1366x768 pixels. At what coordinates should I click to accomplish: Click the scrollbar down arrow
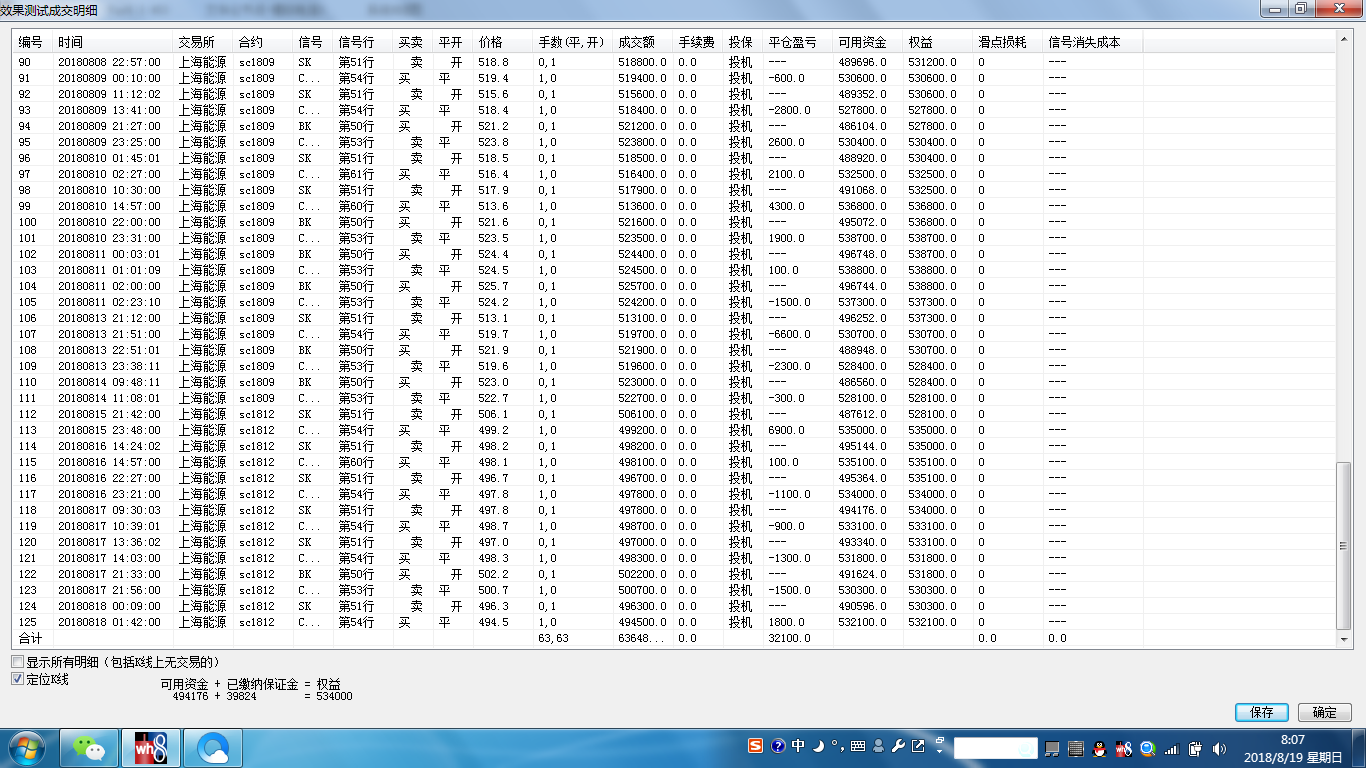tap(1345, 638)
